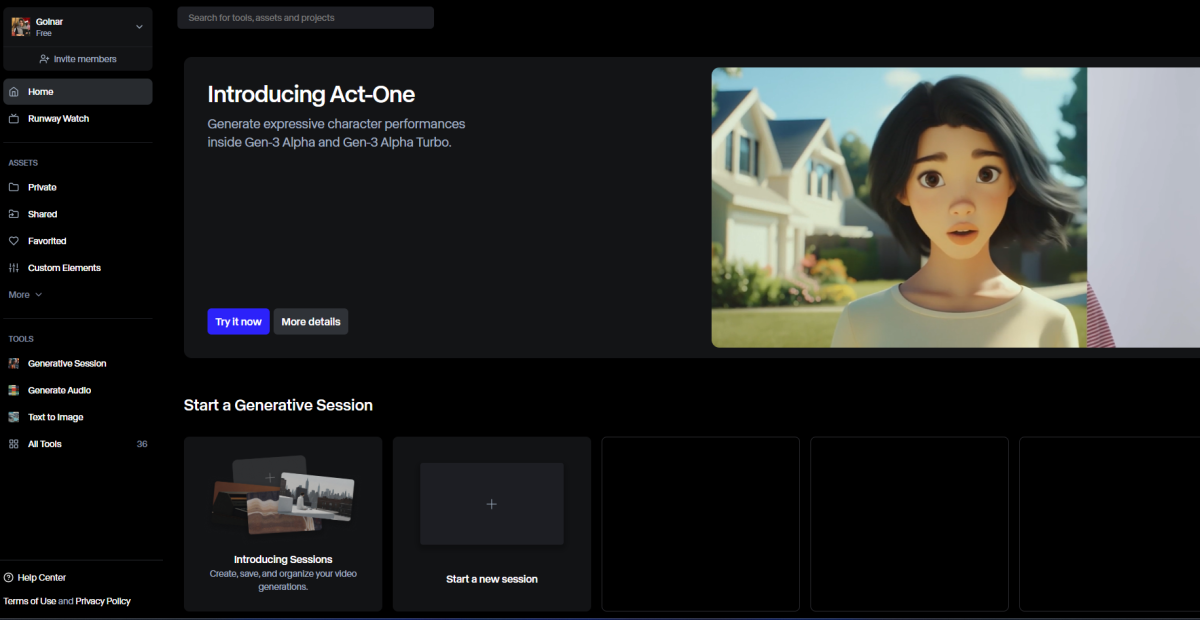The height and width of the screenshot is (620, 1200).
Task: Click the Help Center question mark icon
Action: click(x=9, y=578)
